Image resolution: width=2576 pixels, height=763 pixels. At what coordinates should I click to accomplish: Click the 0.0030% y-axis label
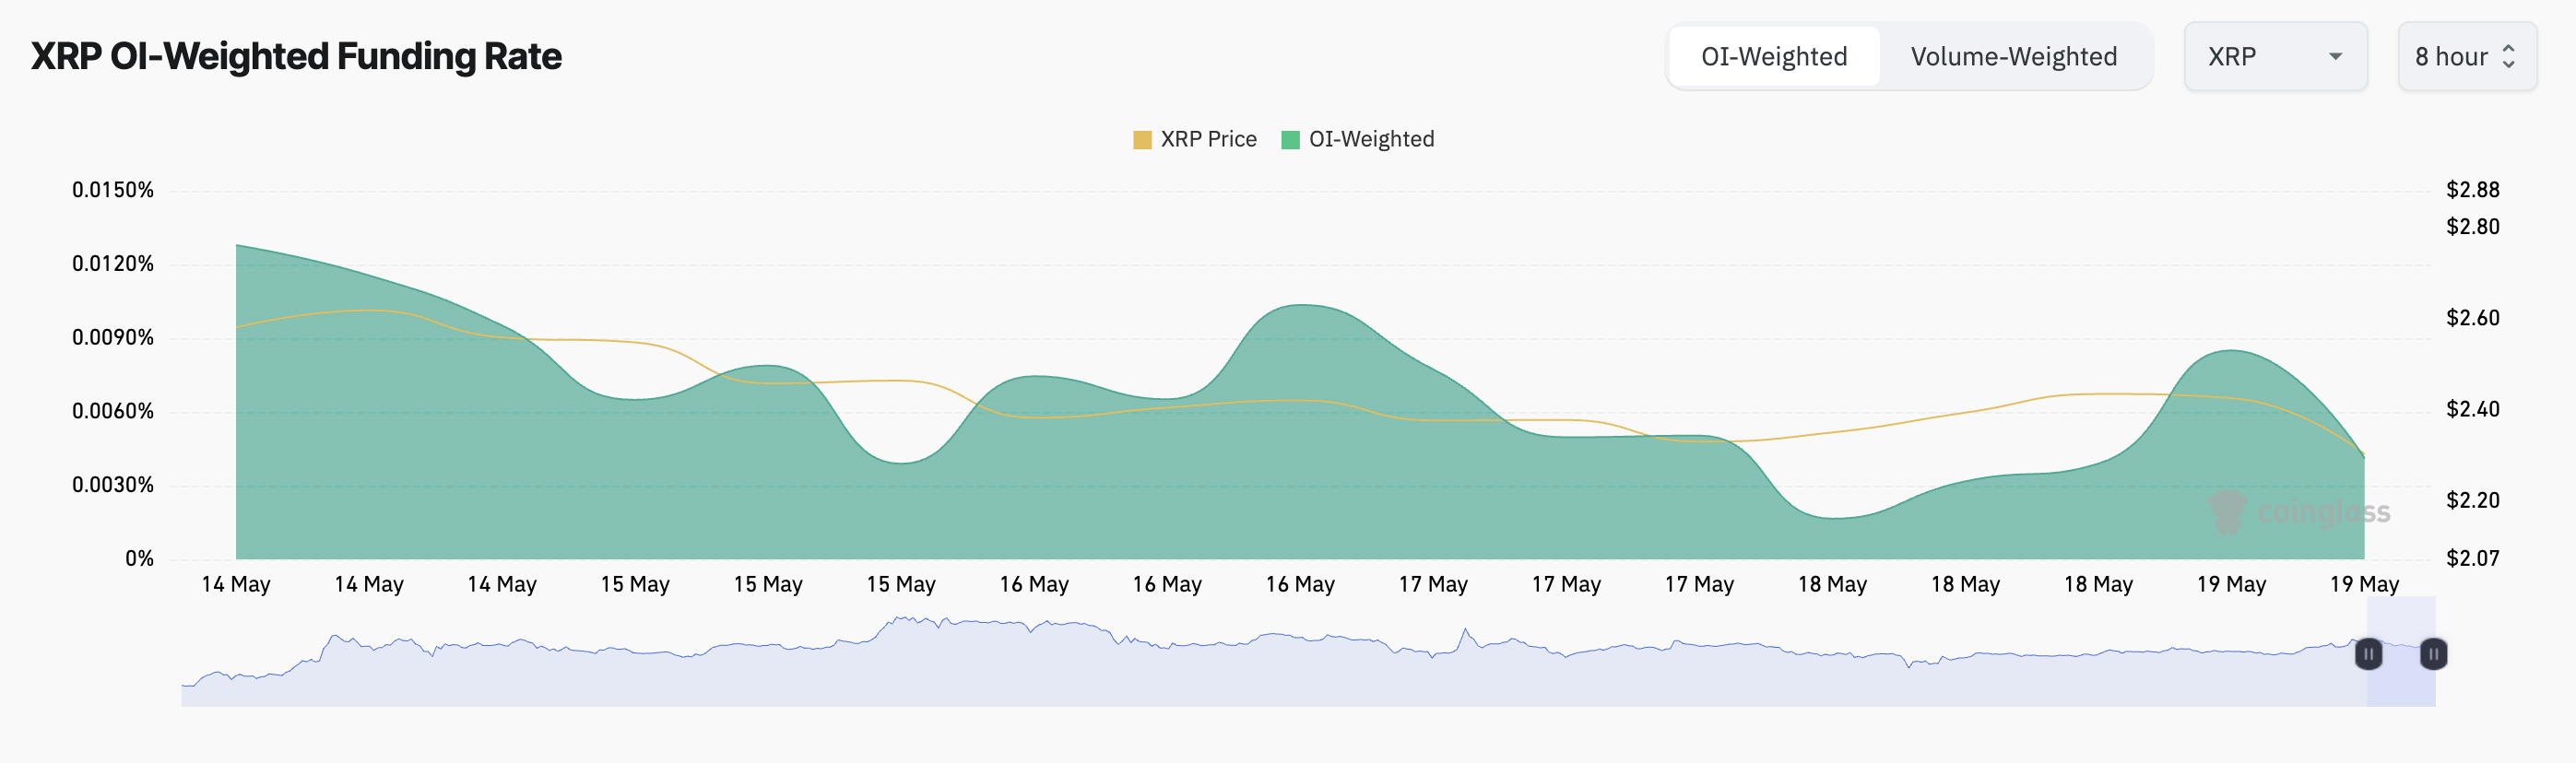coord(113,485)
